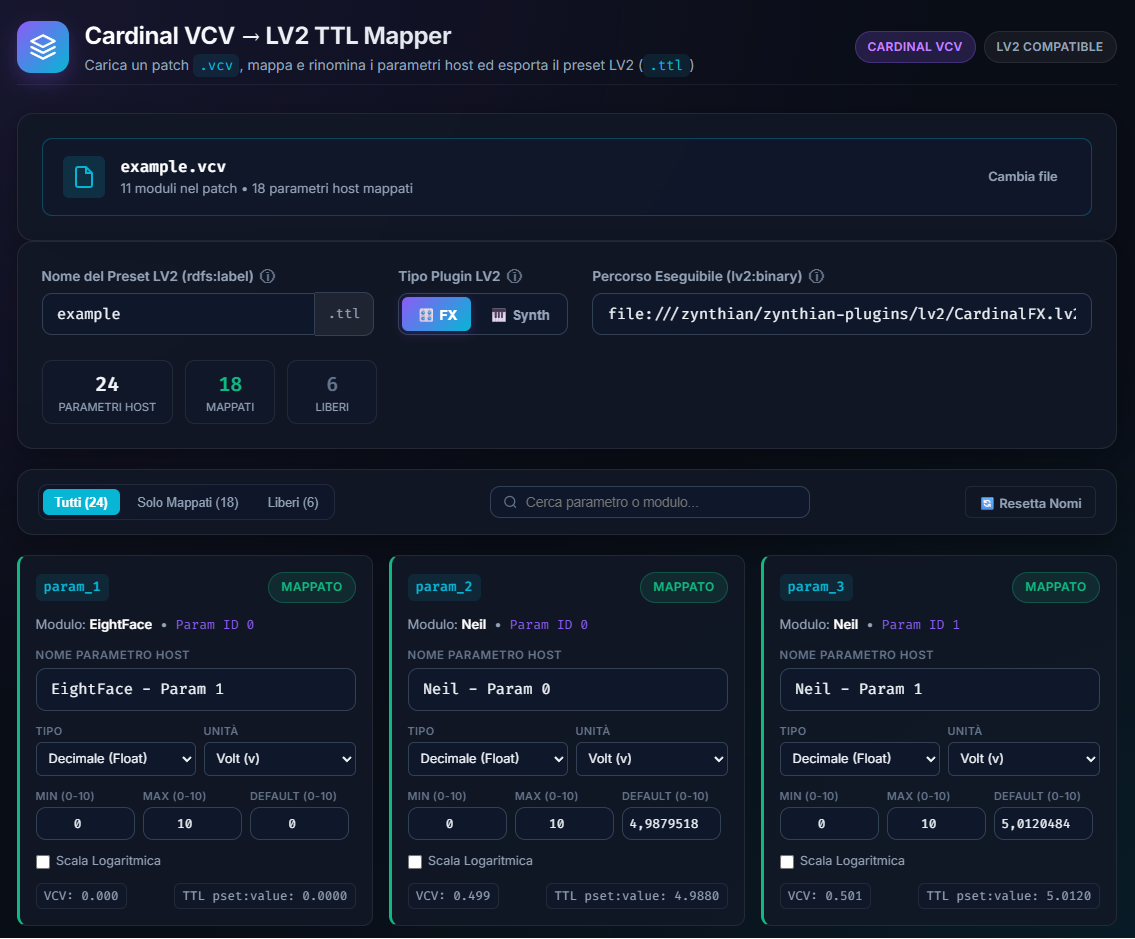This screenshot has height=939, width=1135.
Task: Click the CARDINAL VCV badge
Action: [915, 47]
